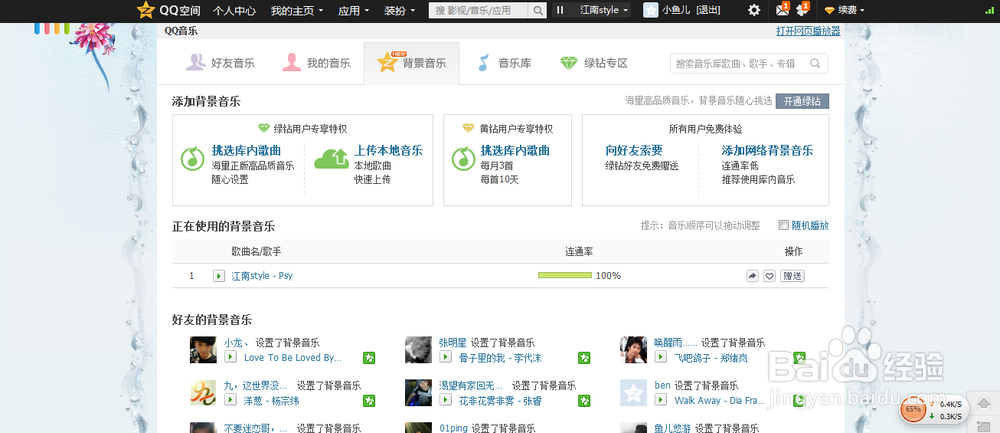
Task: Open 唤醒雨 friend's avatar thumbnail
Action: click(633, 350)
